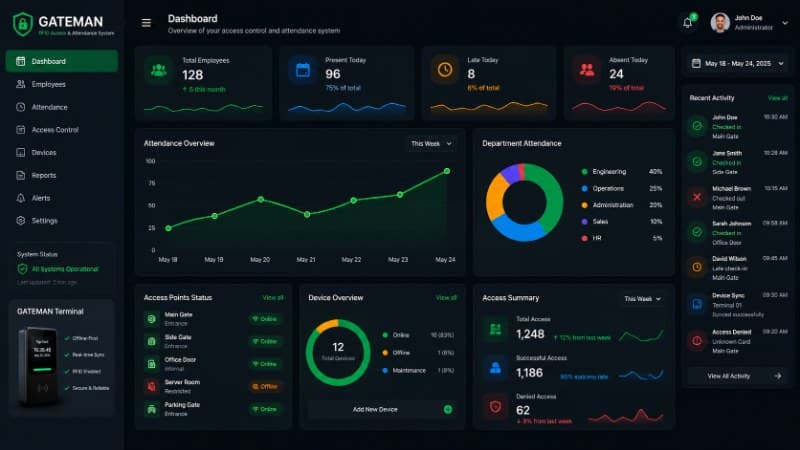Open View all in Recent Activity
The height and width of the screenshot is (450, 800).
[x=778, y=98]
